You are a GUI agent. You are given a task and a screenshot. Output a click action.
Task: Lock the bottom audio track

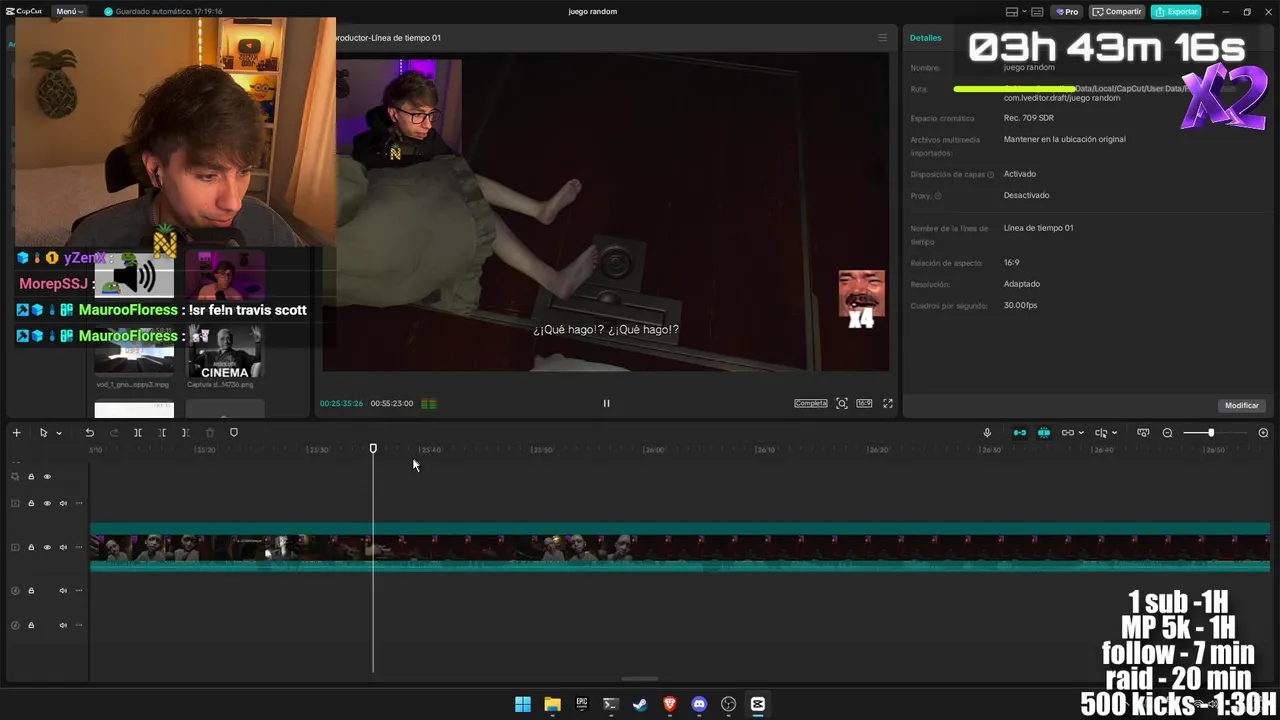[x=31, y=625]
